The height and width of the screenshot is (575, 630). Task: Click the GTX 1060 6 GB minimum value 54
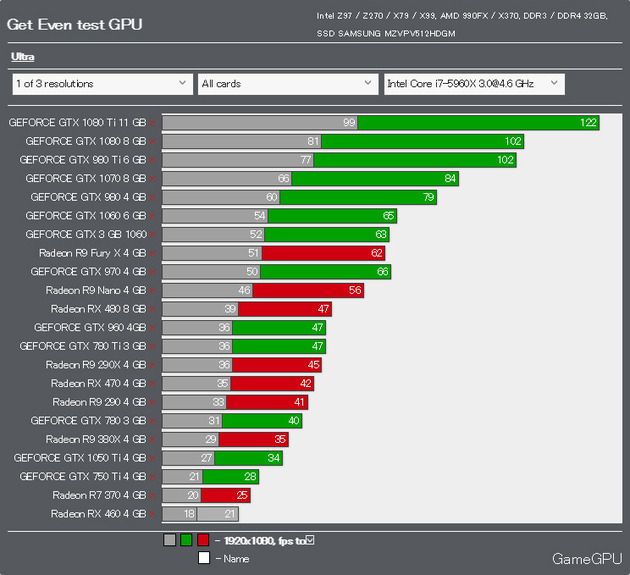coord(260,216)
